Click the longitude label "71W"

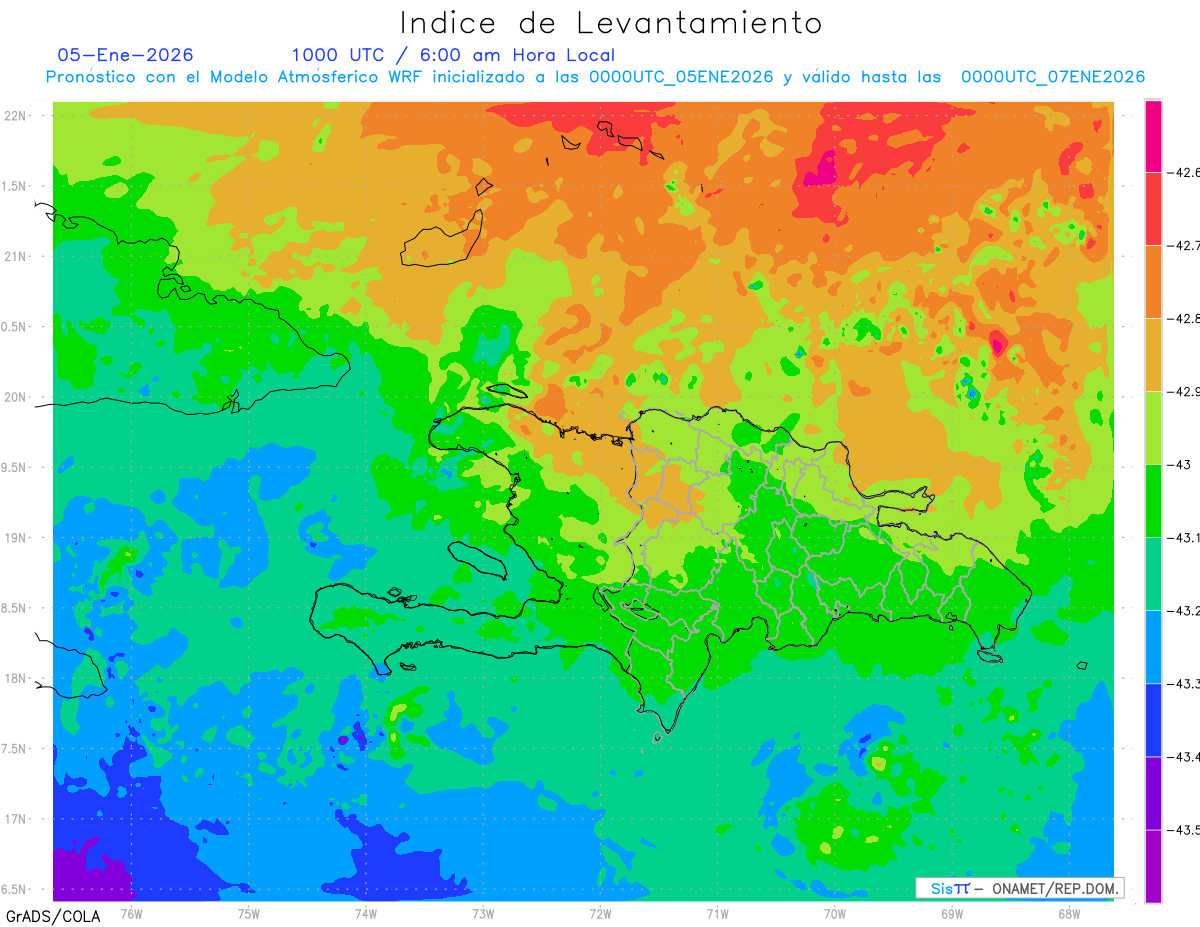(717, 912)
